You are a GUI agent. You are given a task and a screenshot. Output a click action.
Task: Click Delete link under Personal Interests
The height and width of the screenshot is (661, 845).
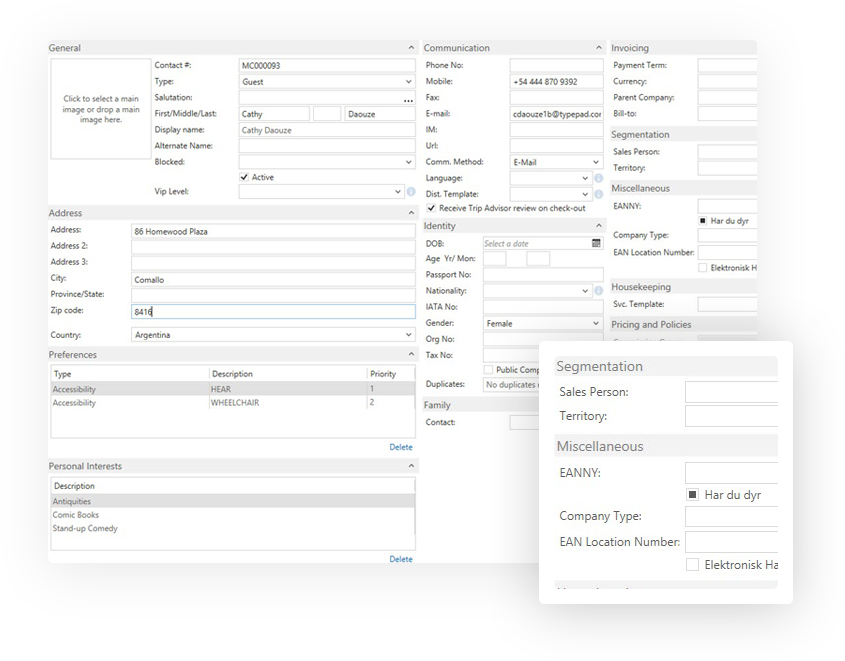(x=401, y=559)
